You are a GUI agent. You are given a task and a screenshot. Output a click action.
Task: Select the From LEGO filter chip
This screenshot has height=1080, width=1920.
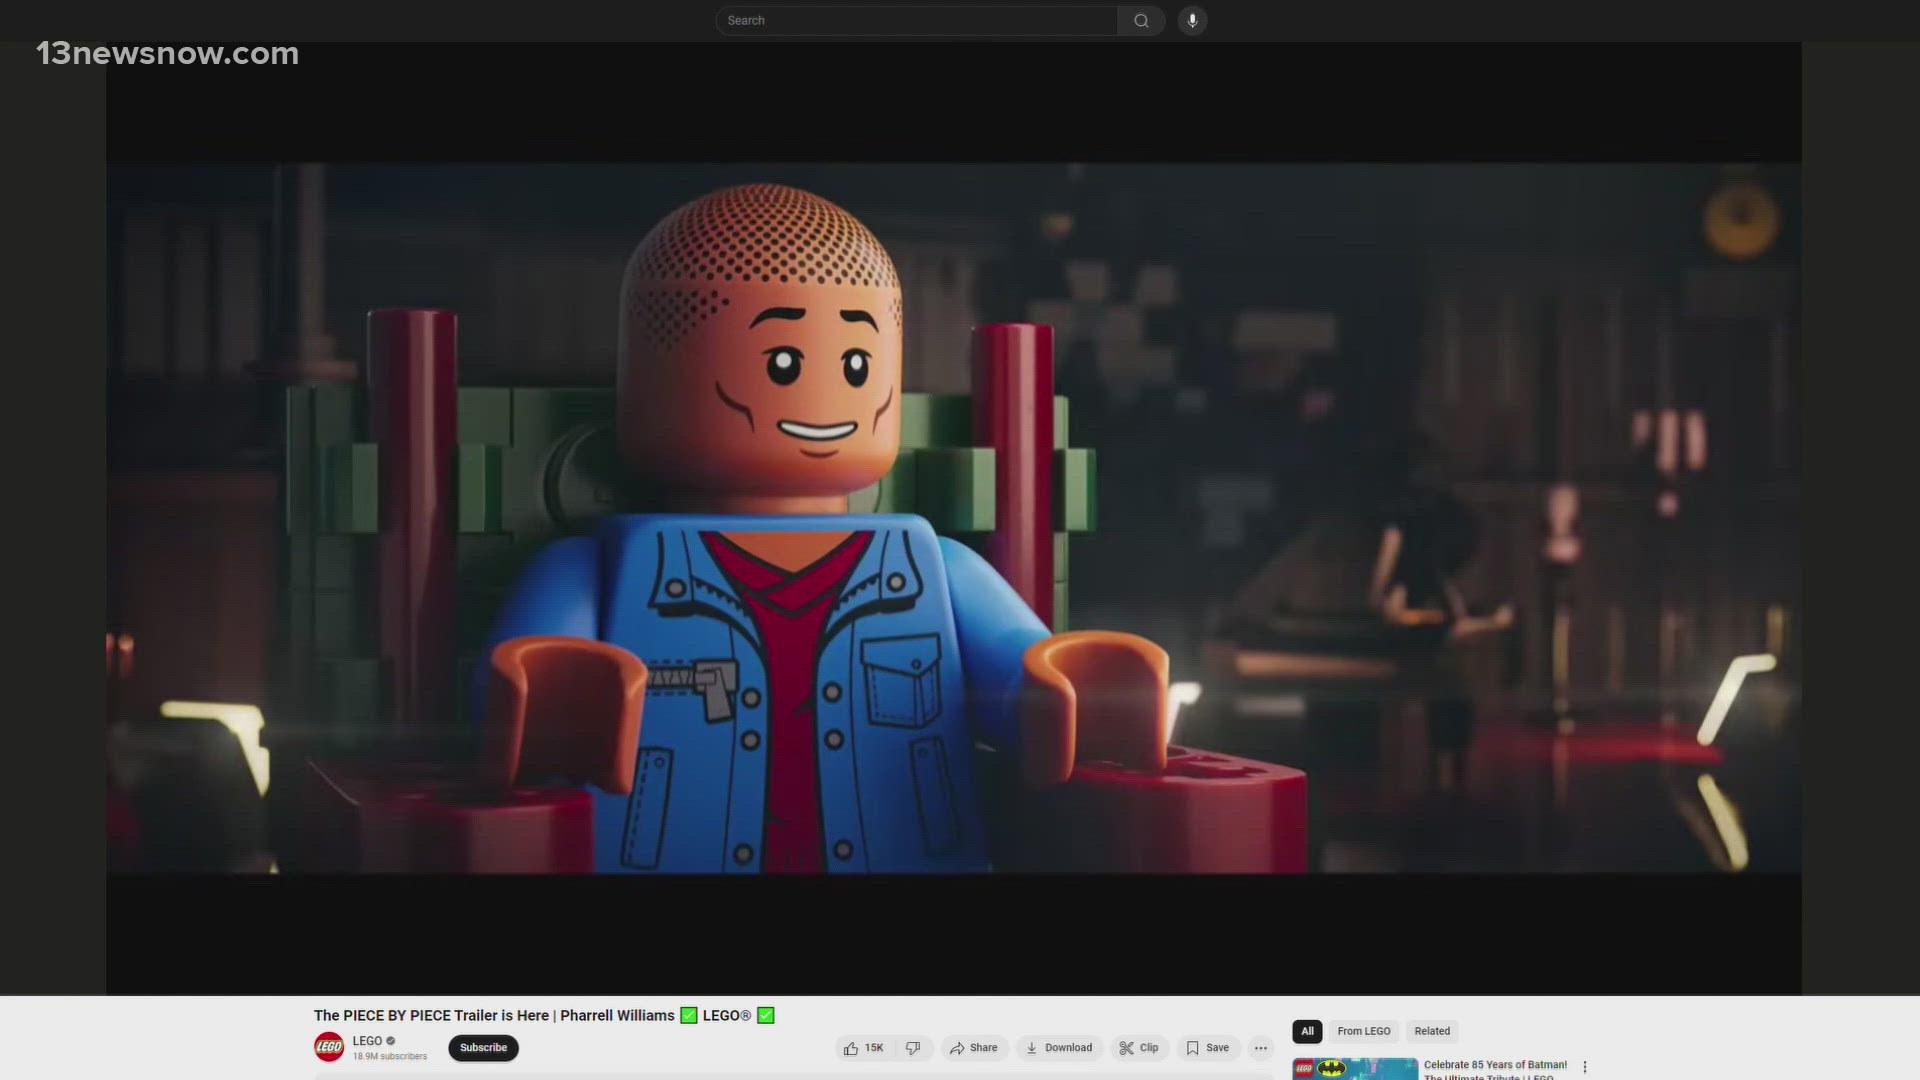[1364, 1031]
